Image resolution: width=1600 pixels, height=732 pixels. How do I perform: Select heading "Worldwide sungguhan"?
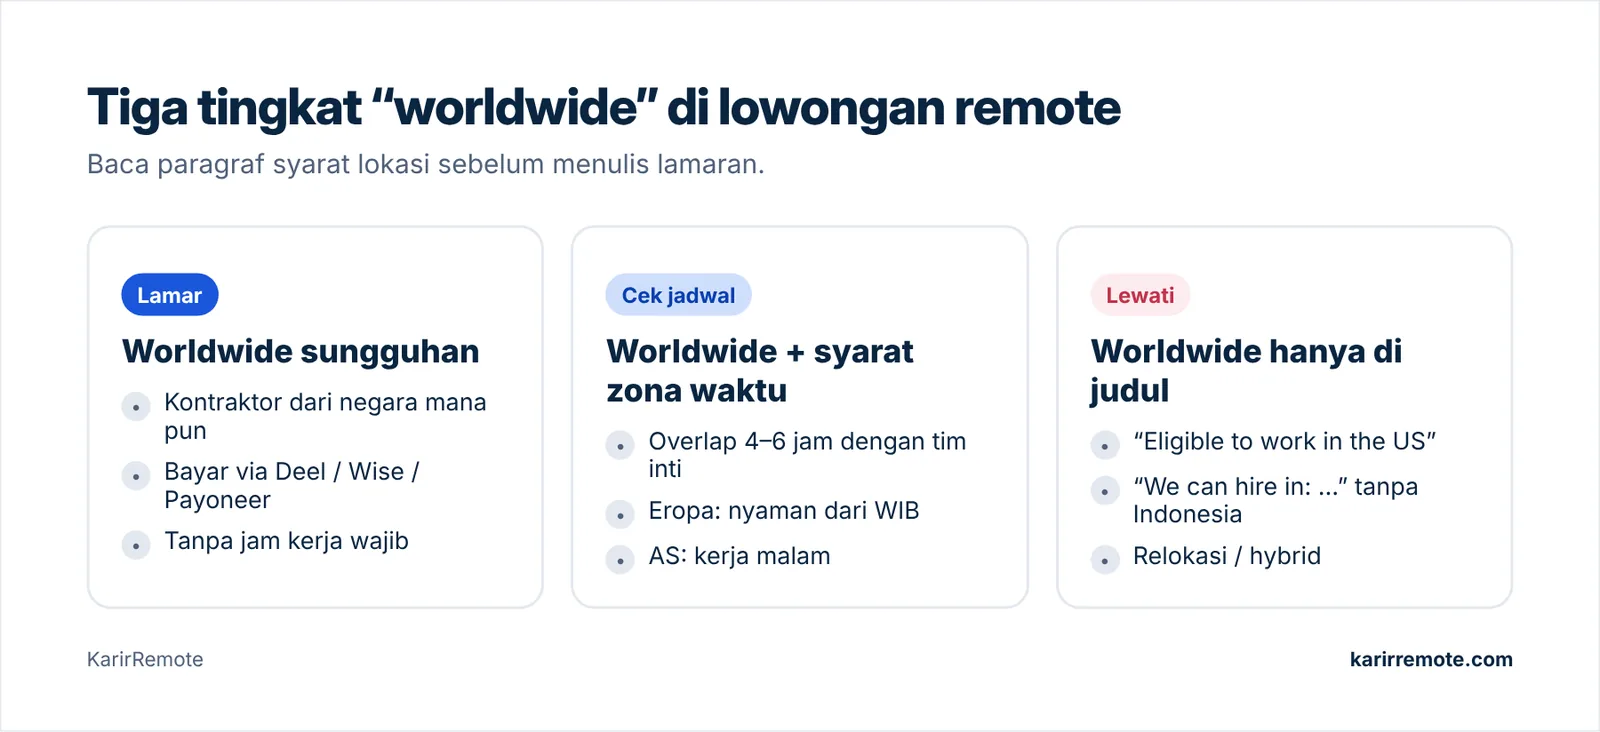point(301,352)
